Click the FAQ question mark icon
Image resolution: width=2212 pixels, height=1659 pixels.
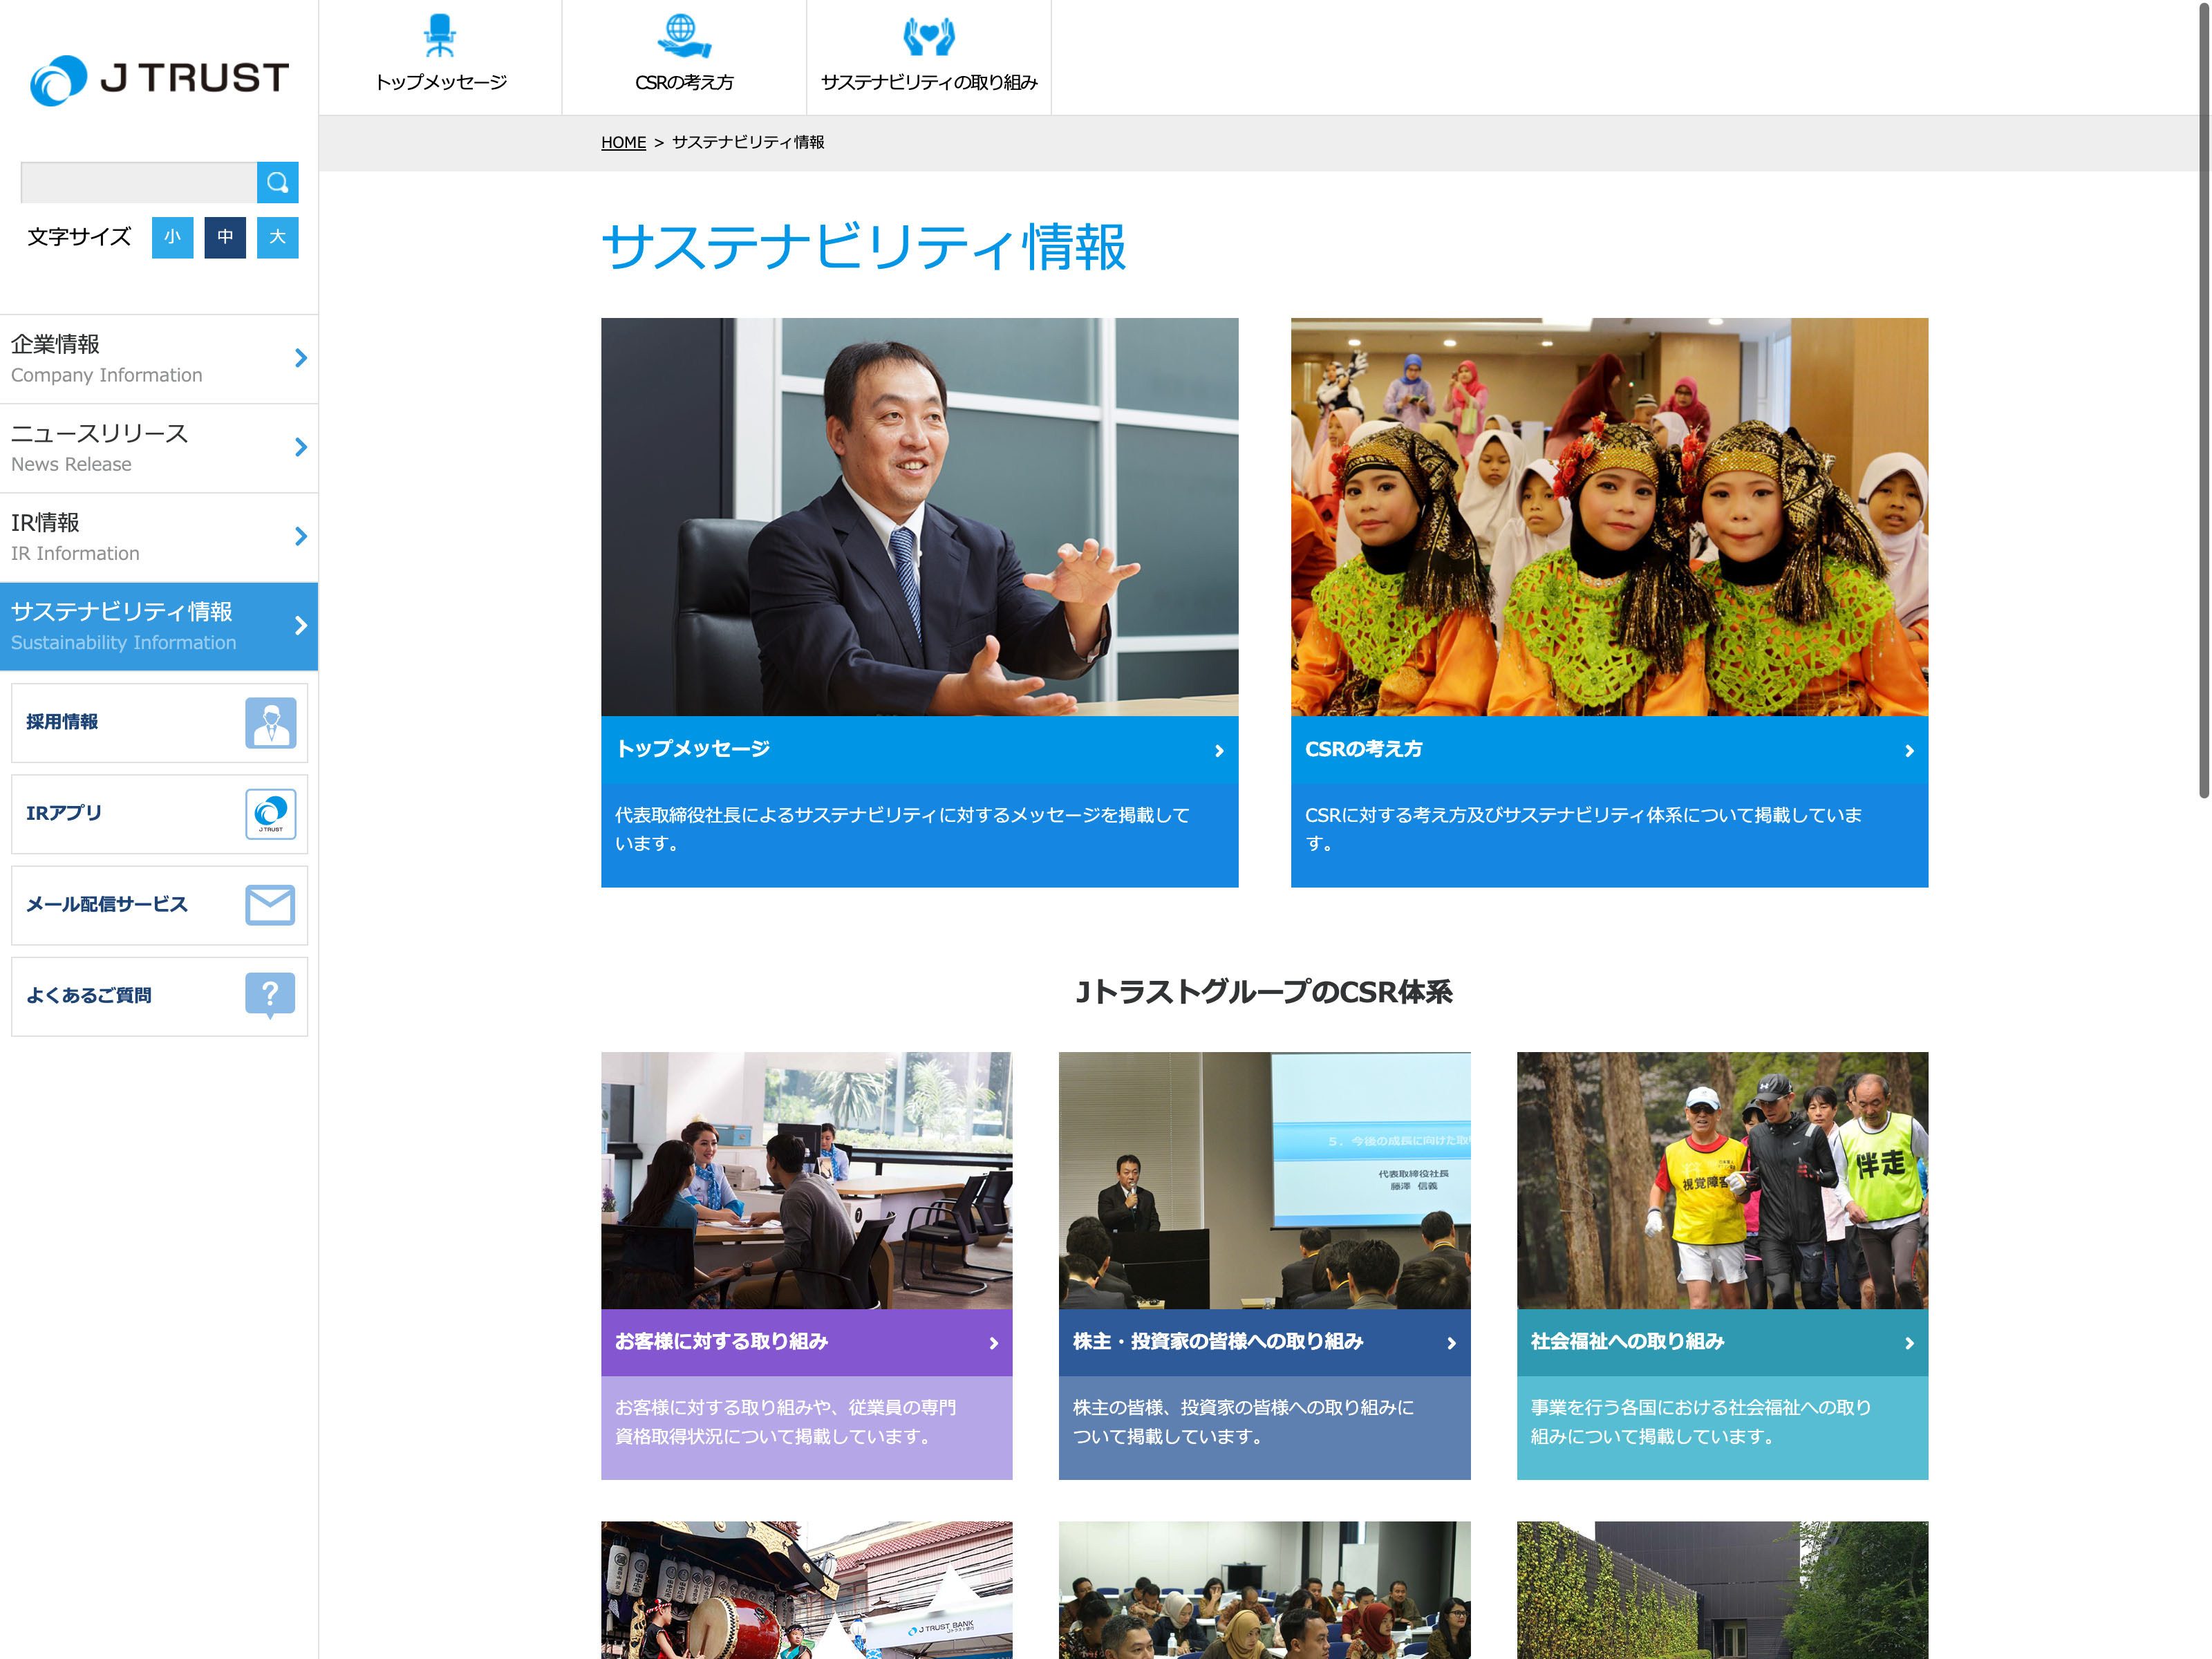(x=270, y=995)
